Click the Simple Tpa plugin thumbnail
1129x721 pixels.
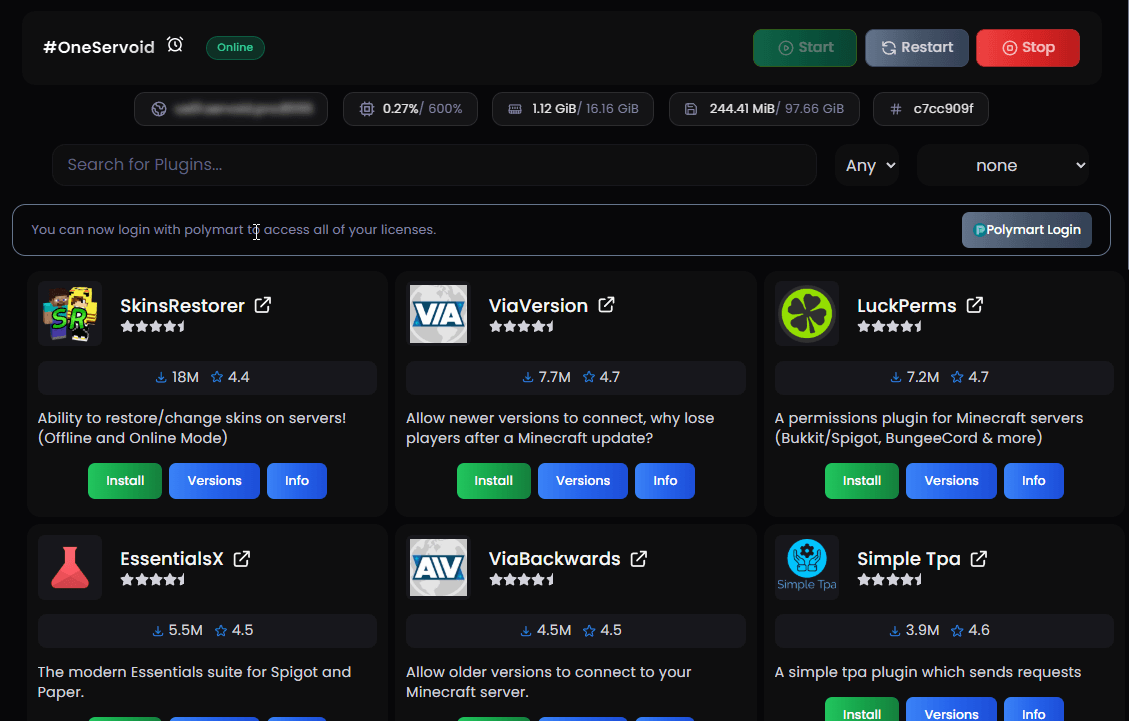pyautogui.click(x=807, y=567)
